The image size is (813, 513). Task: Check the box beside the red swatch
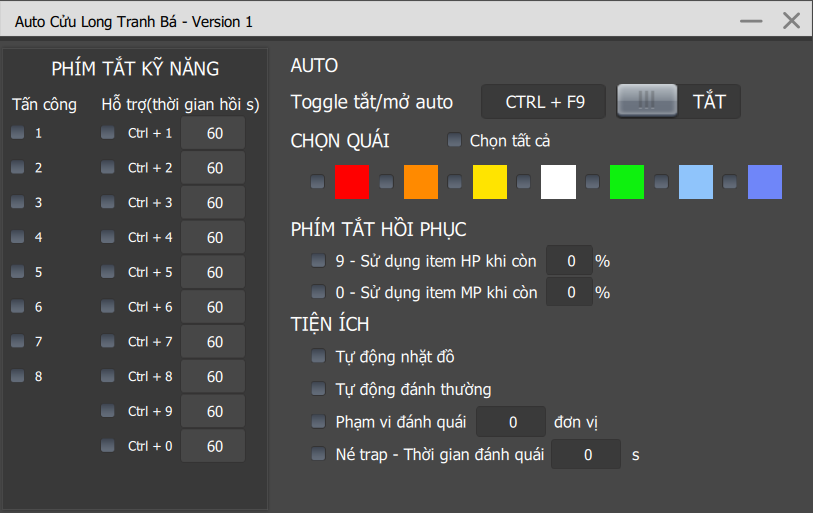(317, 182)
